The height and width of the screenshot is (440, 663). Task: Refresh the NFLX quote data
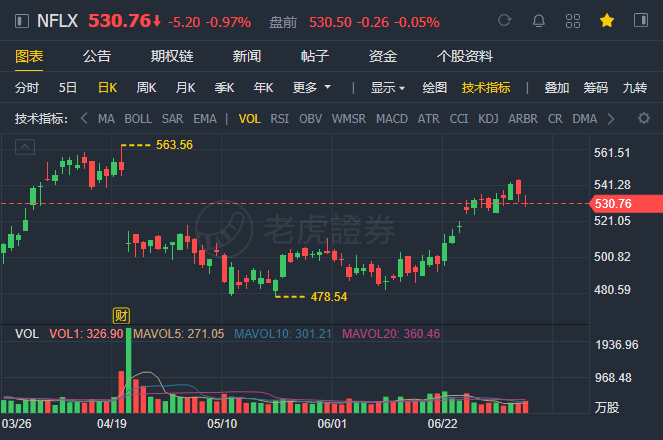(504, 20)
